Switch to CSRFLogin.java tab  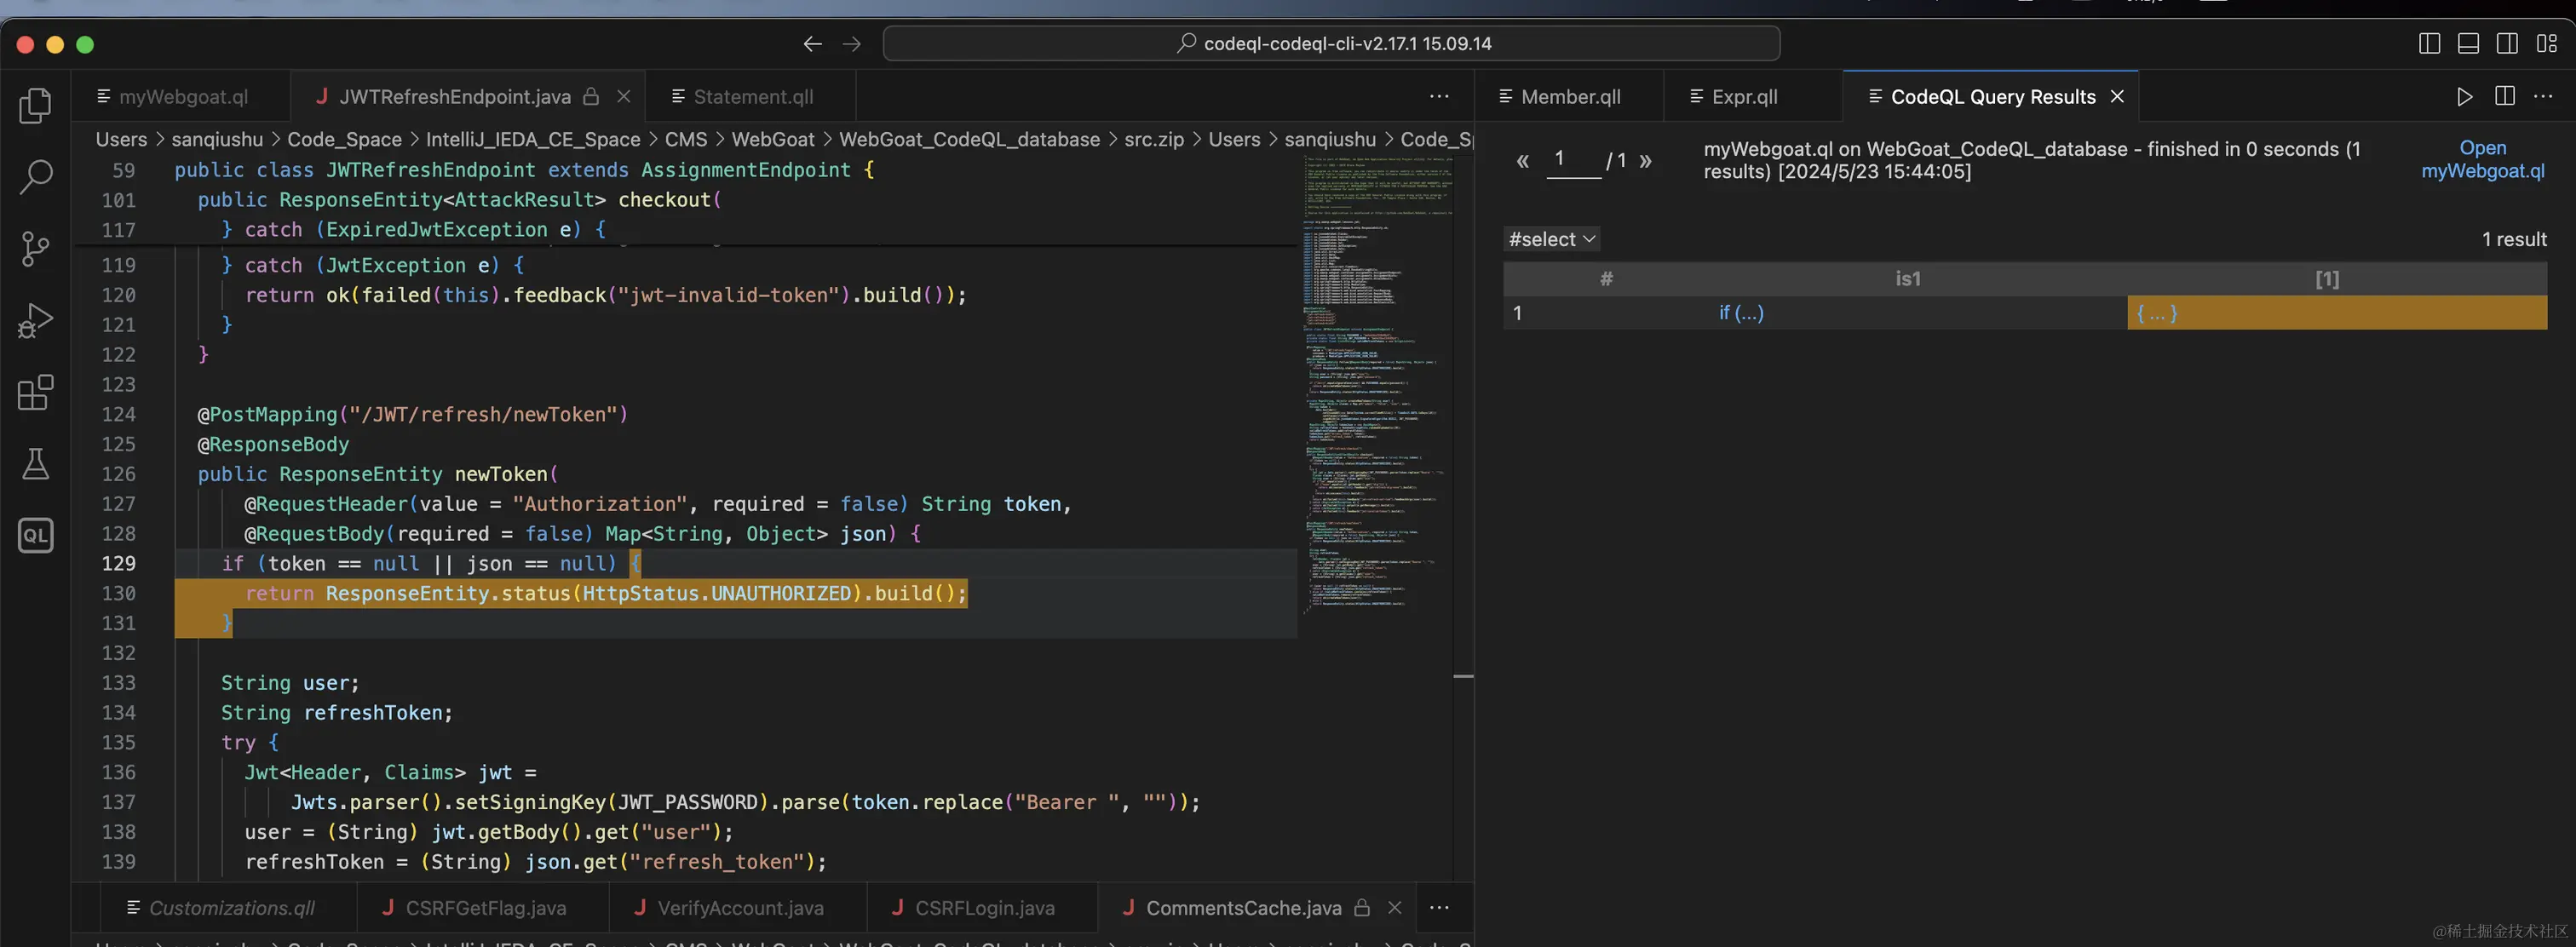984,908
